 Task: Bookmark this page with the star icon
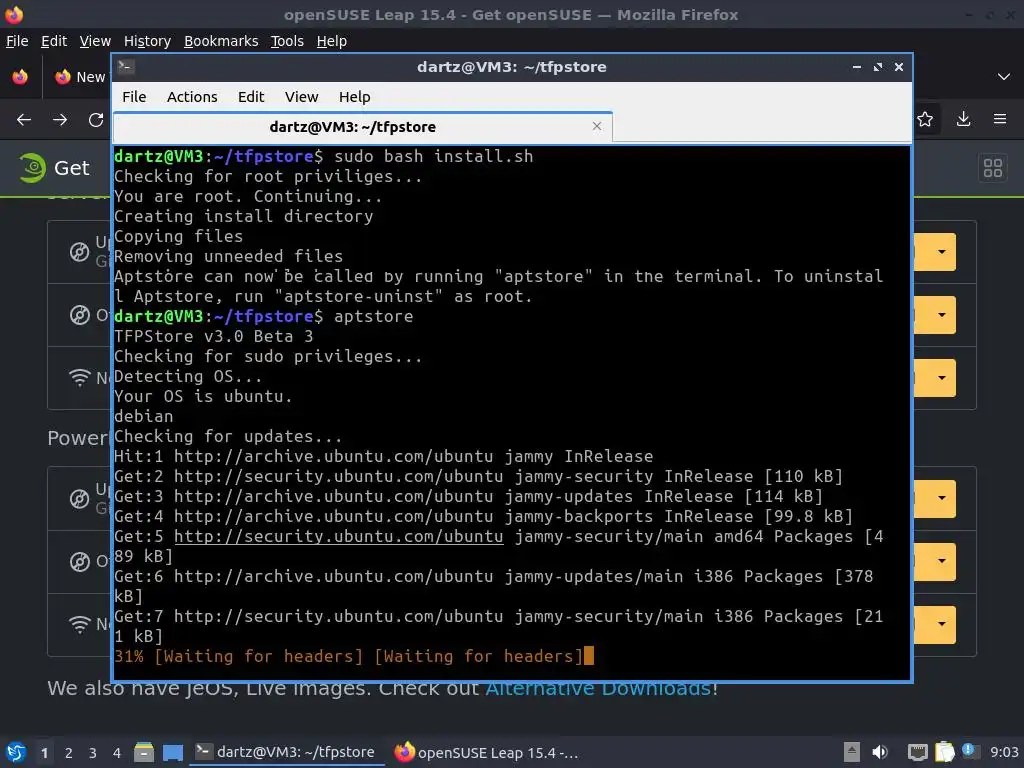[925, 119]
